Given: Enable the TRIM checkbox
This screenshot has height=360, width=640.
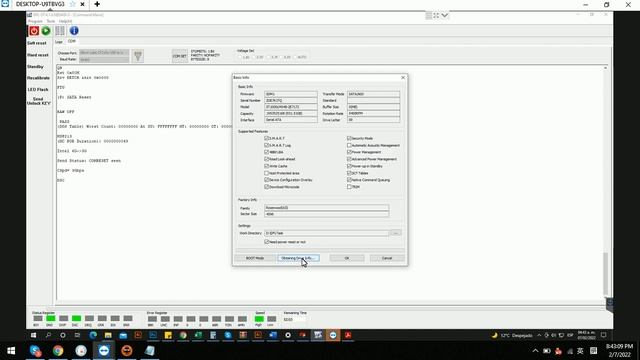Looking at the screenshot, I should (x=349, y=187).
